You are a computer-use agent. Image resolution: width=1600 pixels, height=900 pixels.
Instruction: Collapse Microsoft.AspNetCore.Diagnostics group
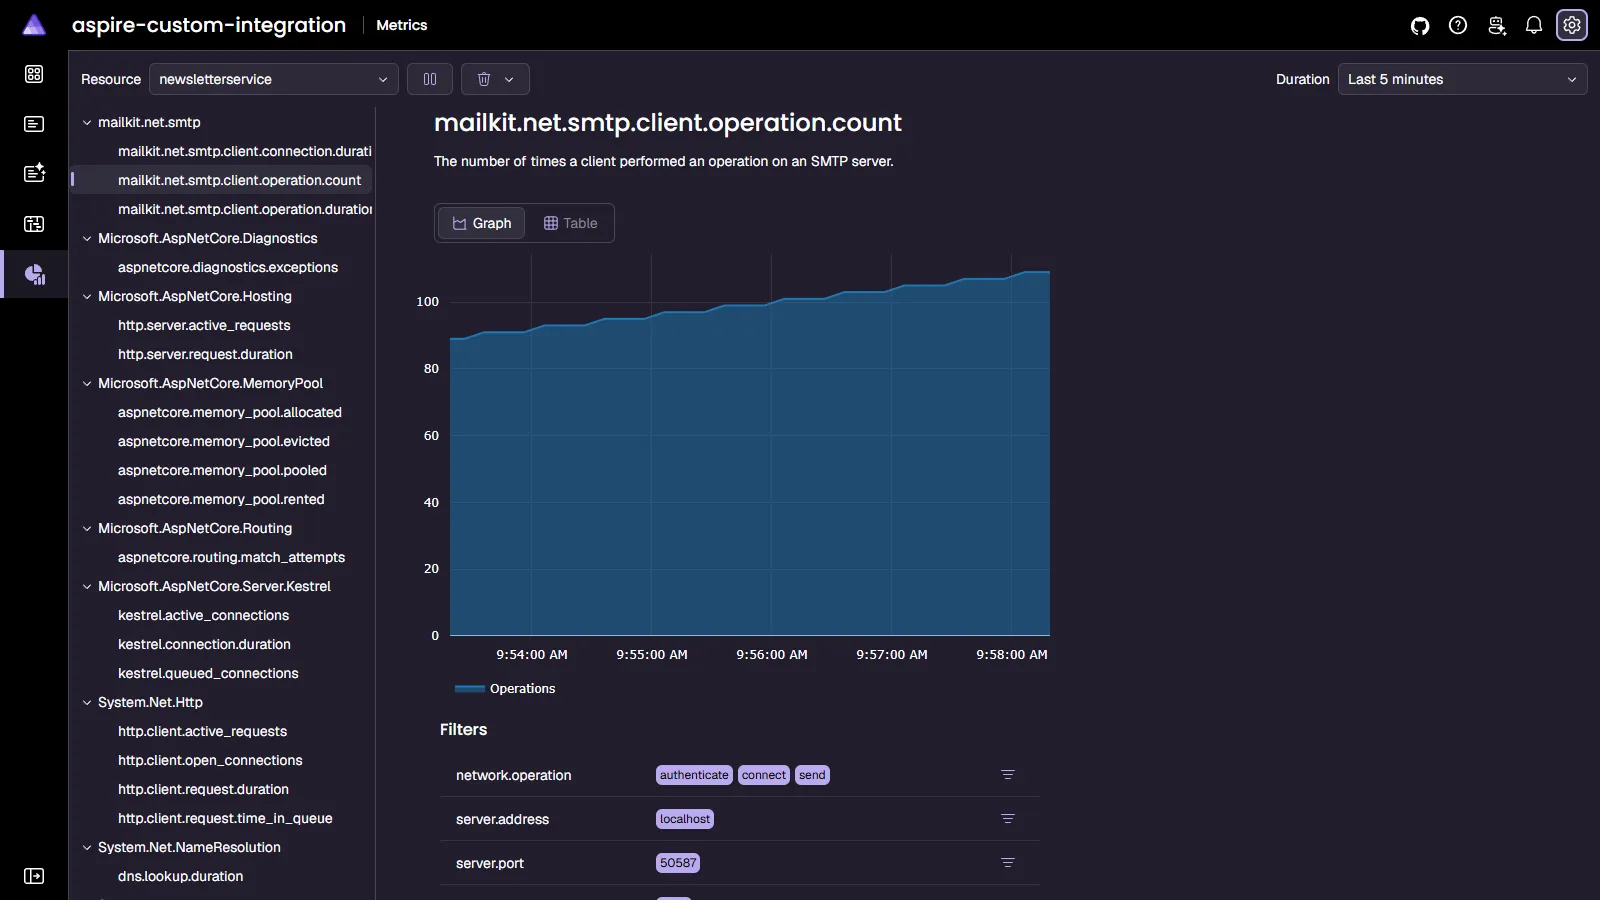click(87, 238)
